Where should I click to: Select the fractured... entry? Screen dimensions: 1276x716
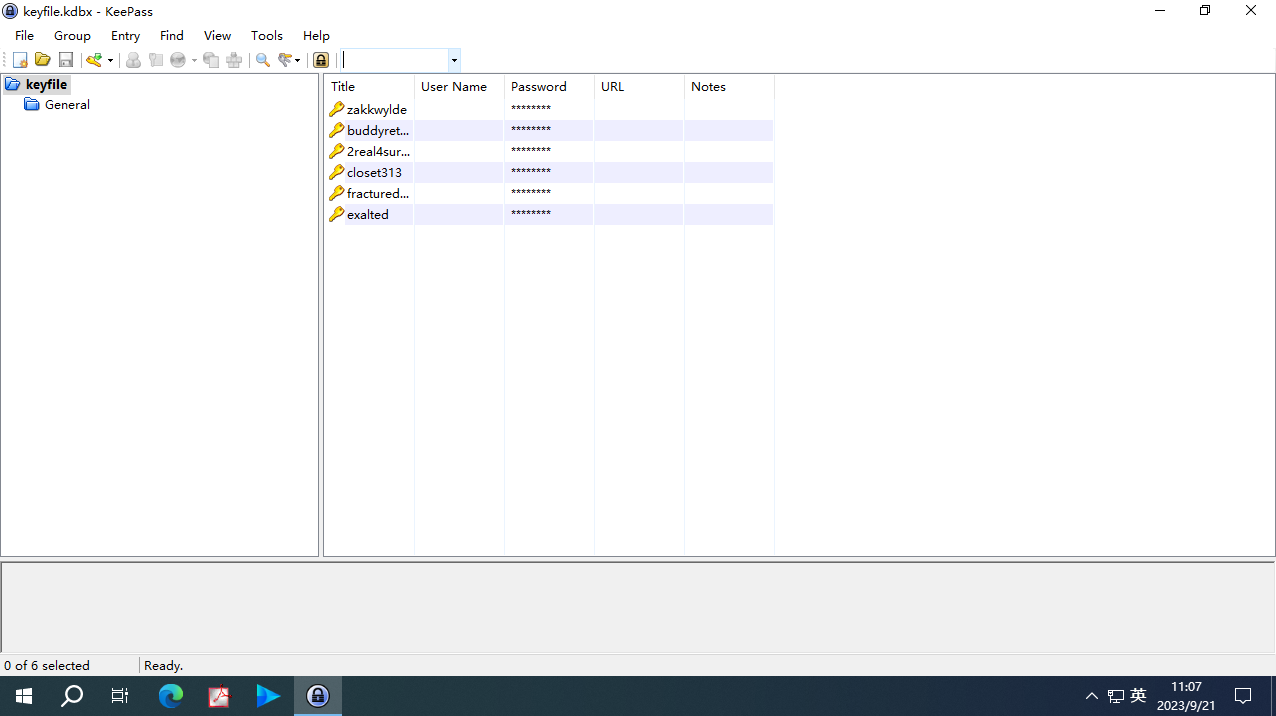378,193
